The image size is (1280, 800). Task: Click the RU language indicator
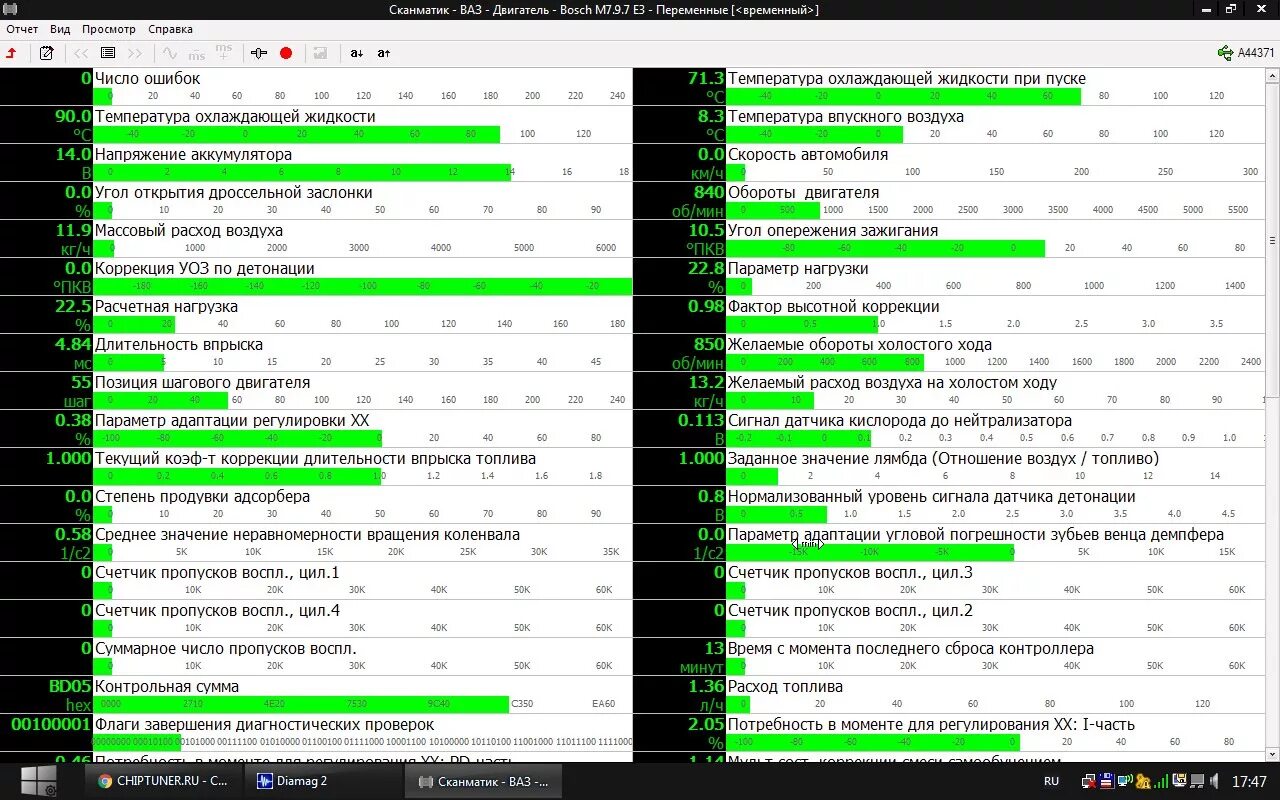pyautogui.click(x=1052, y=781)
